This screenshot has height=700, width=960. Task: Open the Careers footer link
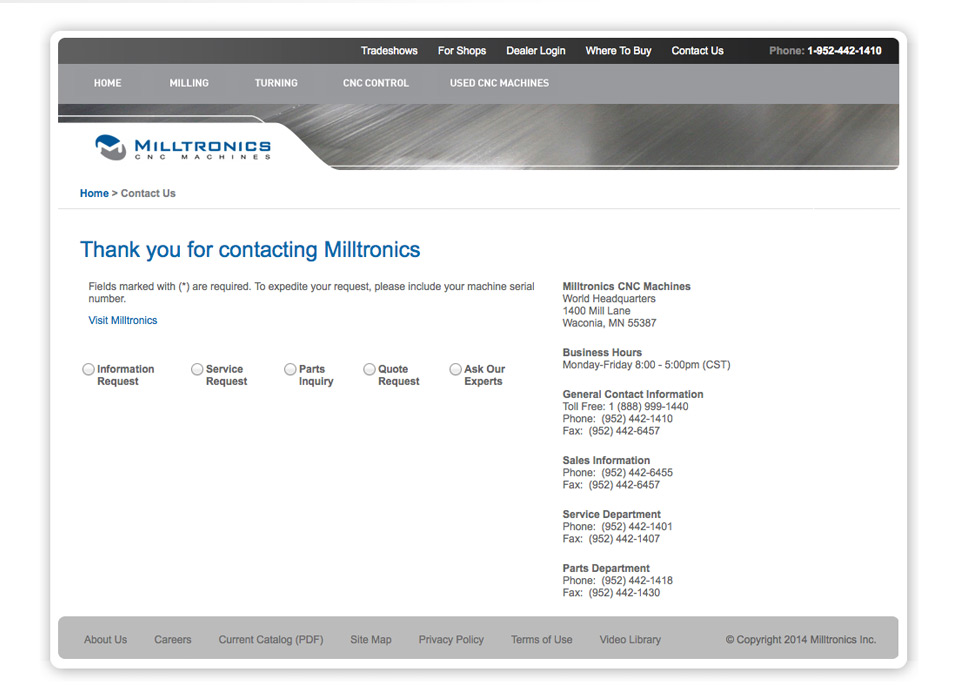click(173, 639)
